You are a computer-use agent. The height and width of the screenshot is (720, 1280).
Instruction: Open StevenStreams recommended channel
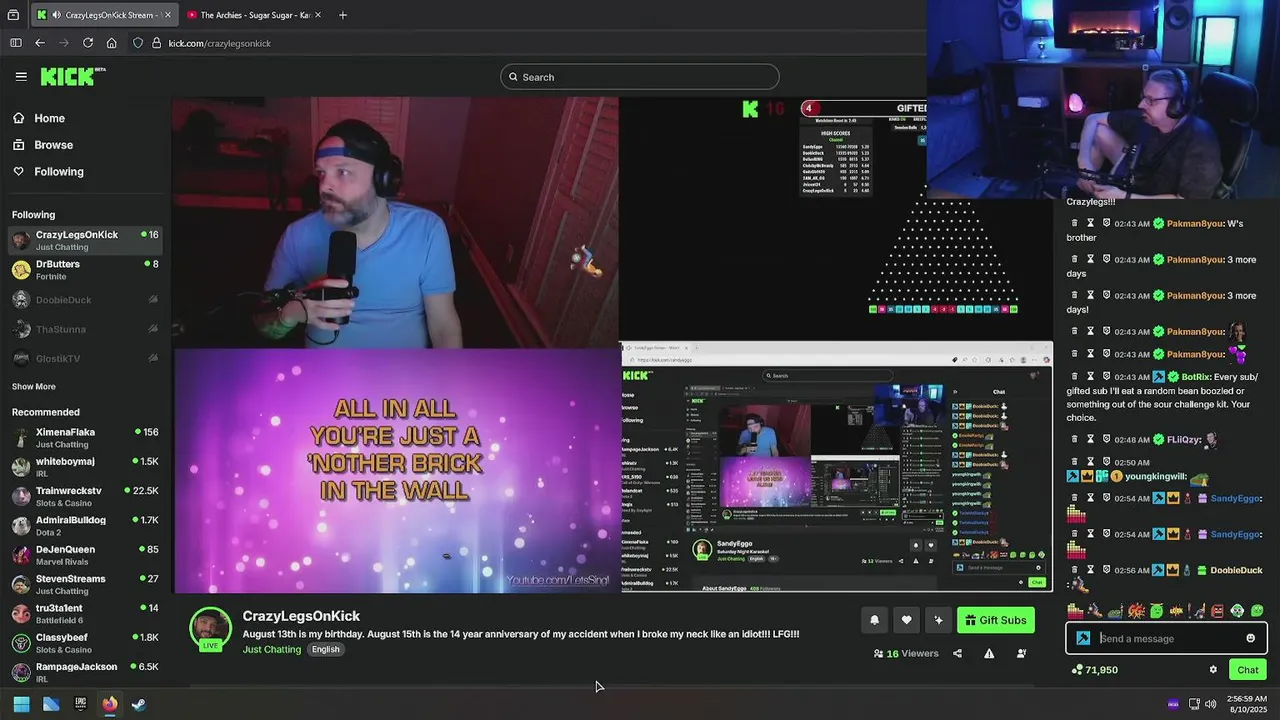84,584
